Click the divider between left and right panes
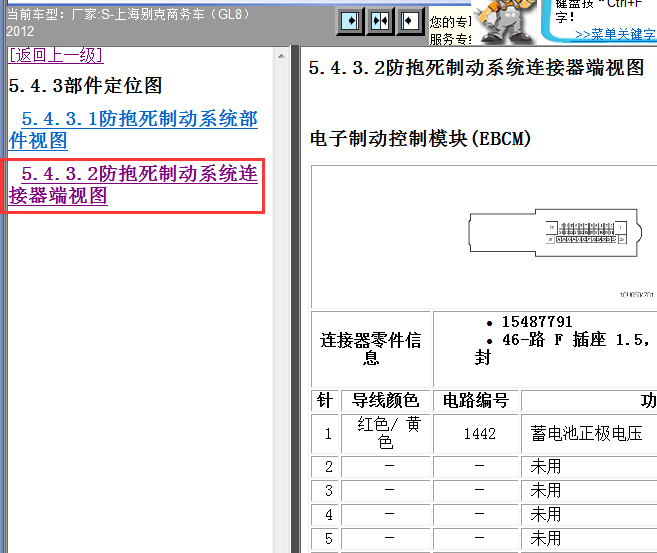The height and width of the screenshot is (553, 657). [x=293, y=300]
